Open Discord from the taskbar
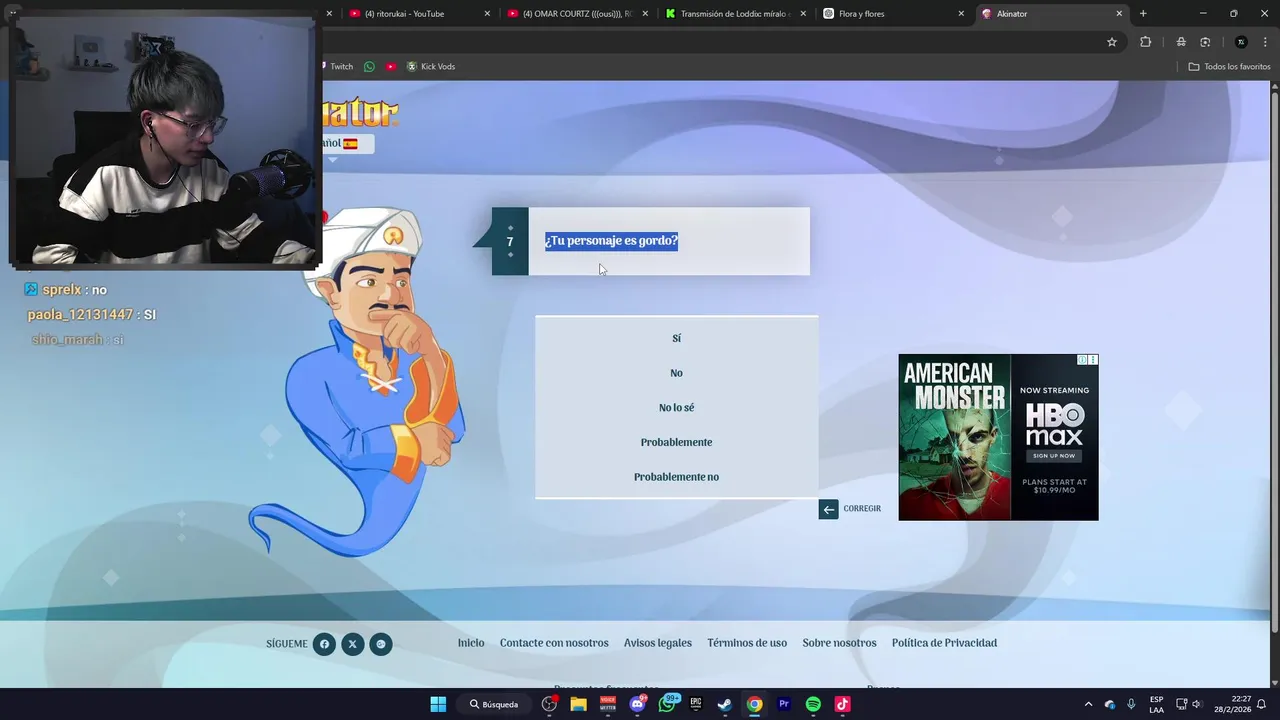 pyautogui.click(x=637, y=704)
